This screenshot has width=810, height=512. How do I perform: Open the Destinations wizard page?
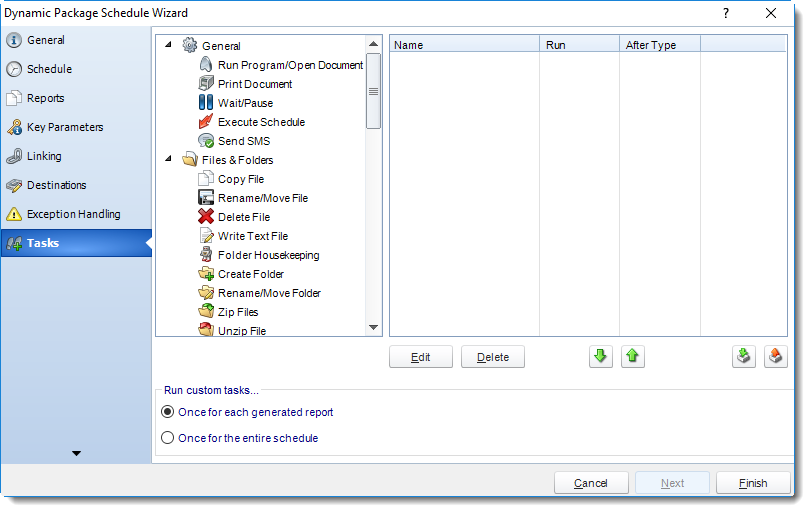76,184
